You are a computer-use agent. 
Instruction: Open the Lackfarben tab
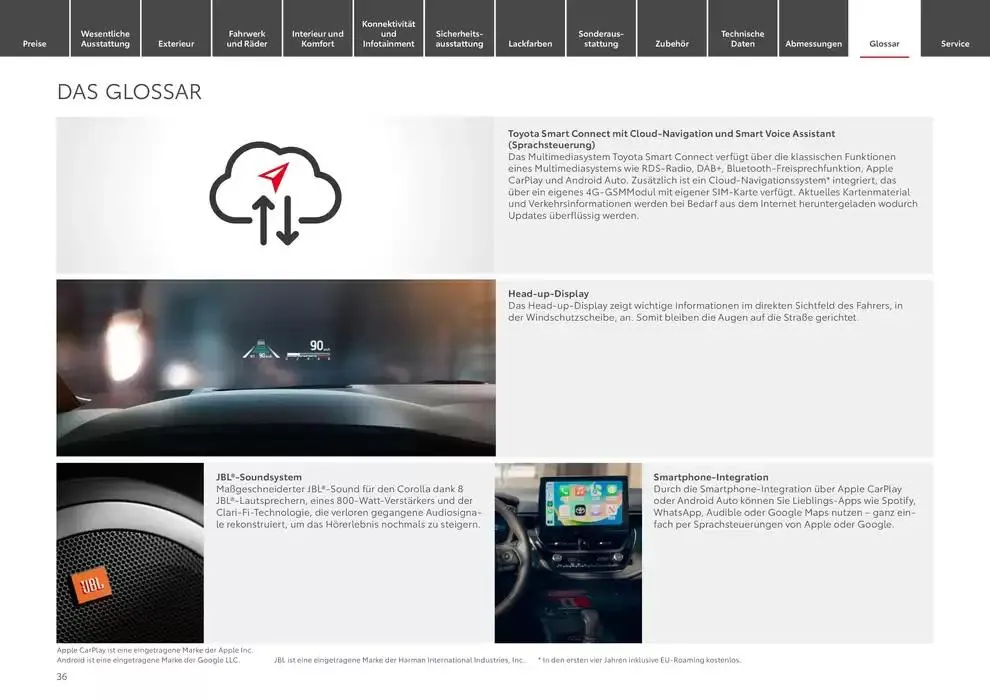click(530, 43)
